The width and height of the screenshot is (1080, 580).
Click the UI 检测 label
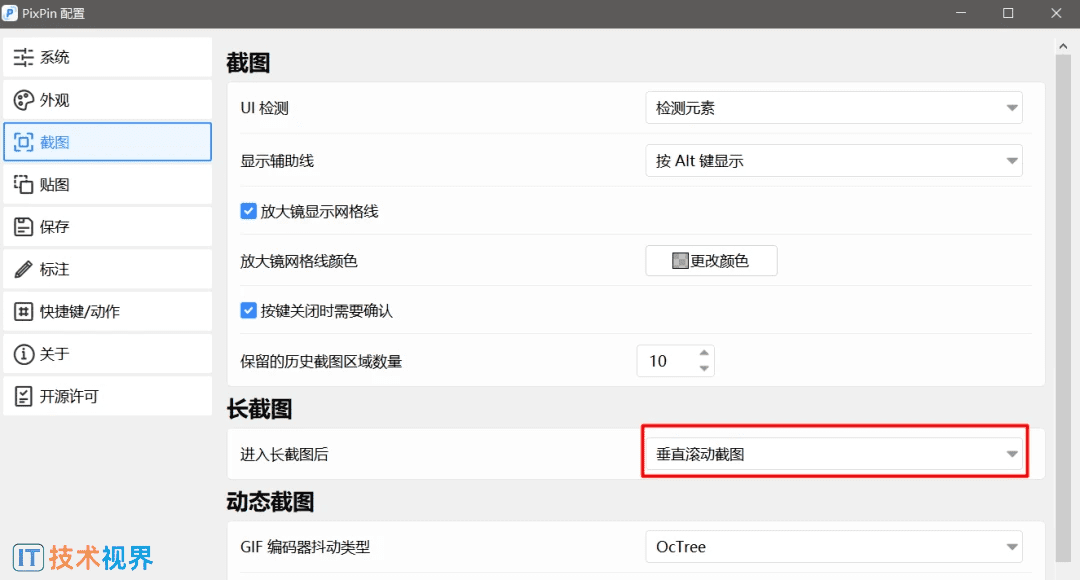pyautogui.click(x=264, y=108)
